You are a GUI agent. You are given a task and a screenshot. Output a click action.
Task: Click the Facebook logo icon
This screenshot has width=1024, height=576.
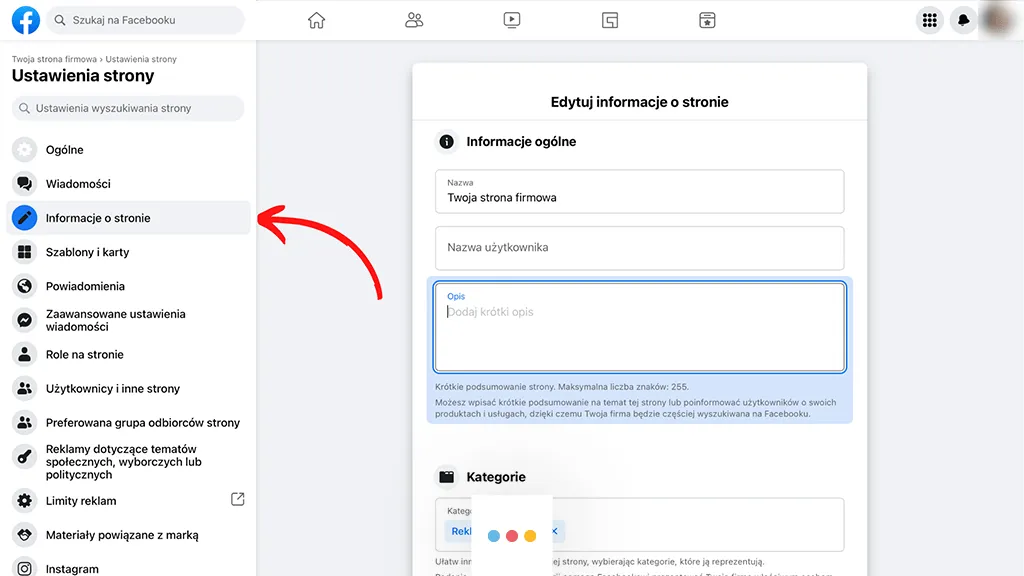25,19
